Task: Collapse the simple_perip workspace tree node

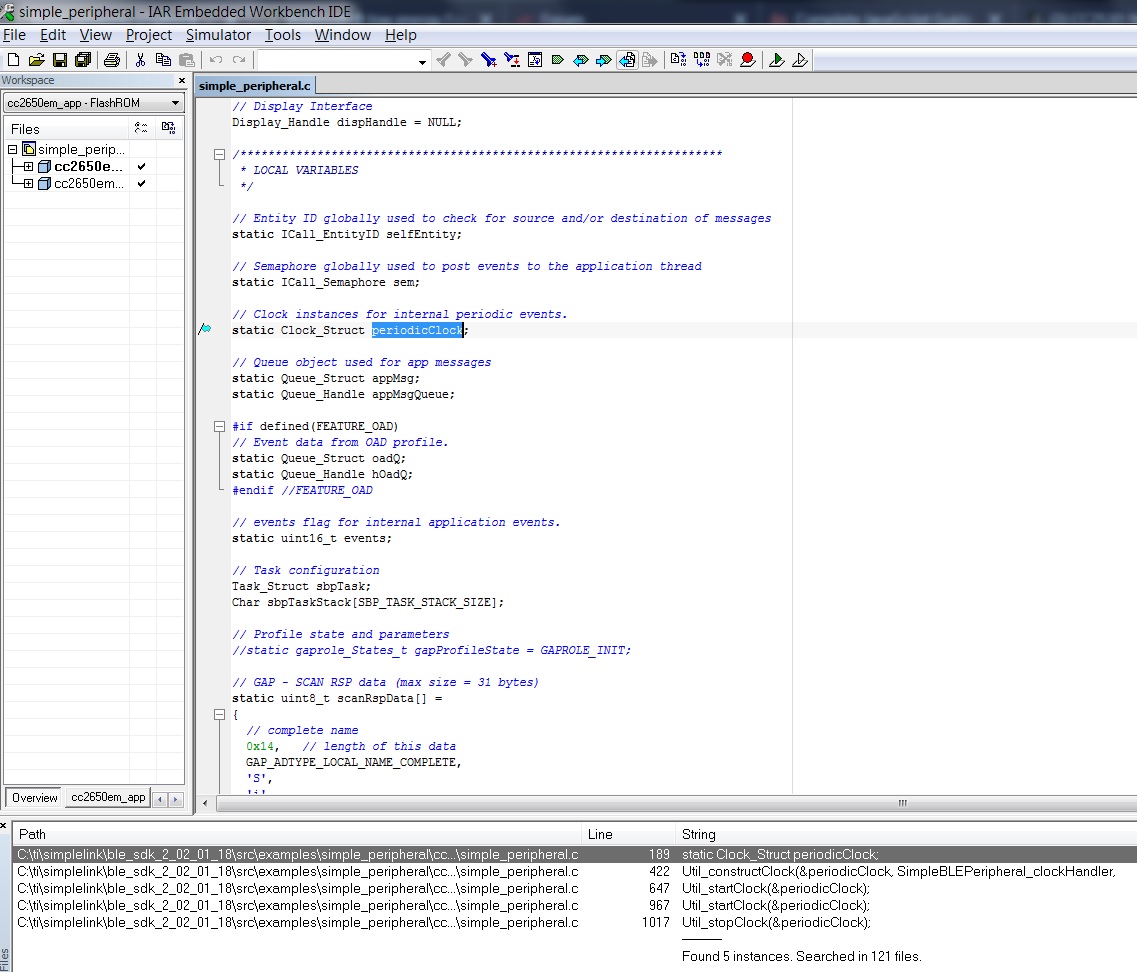Action: [x=12, y=149]
